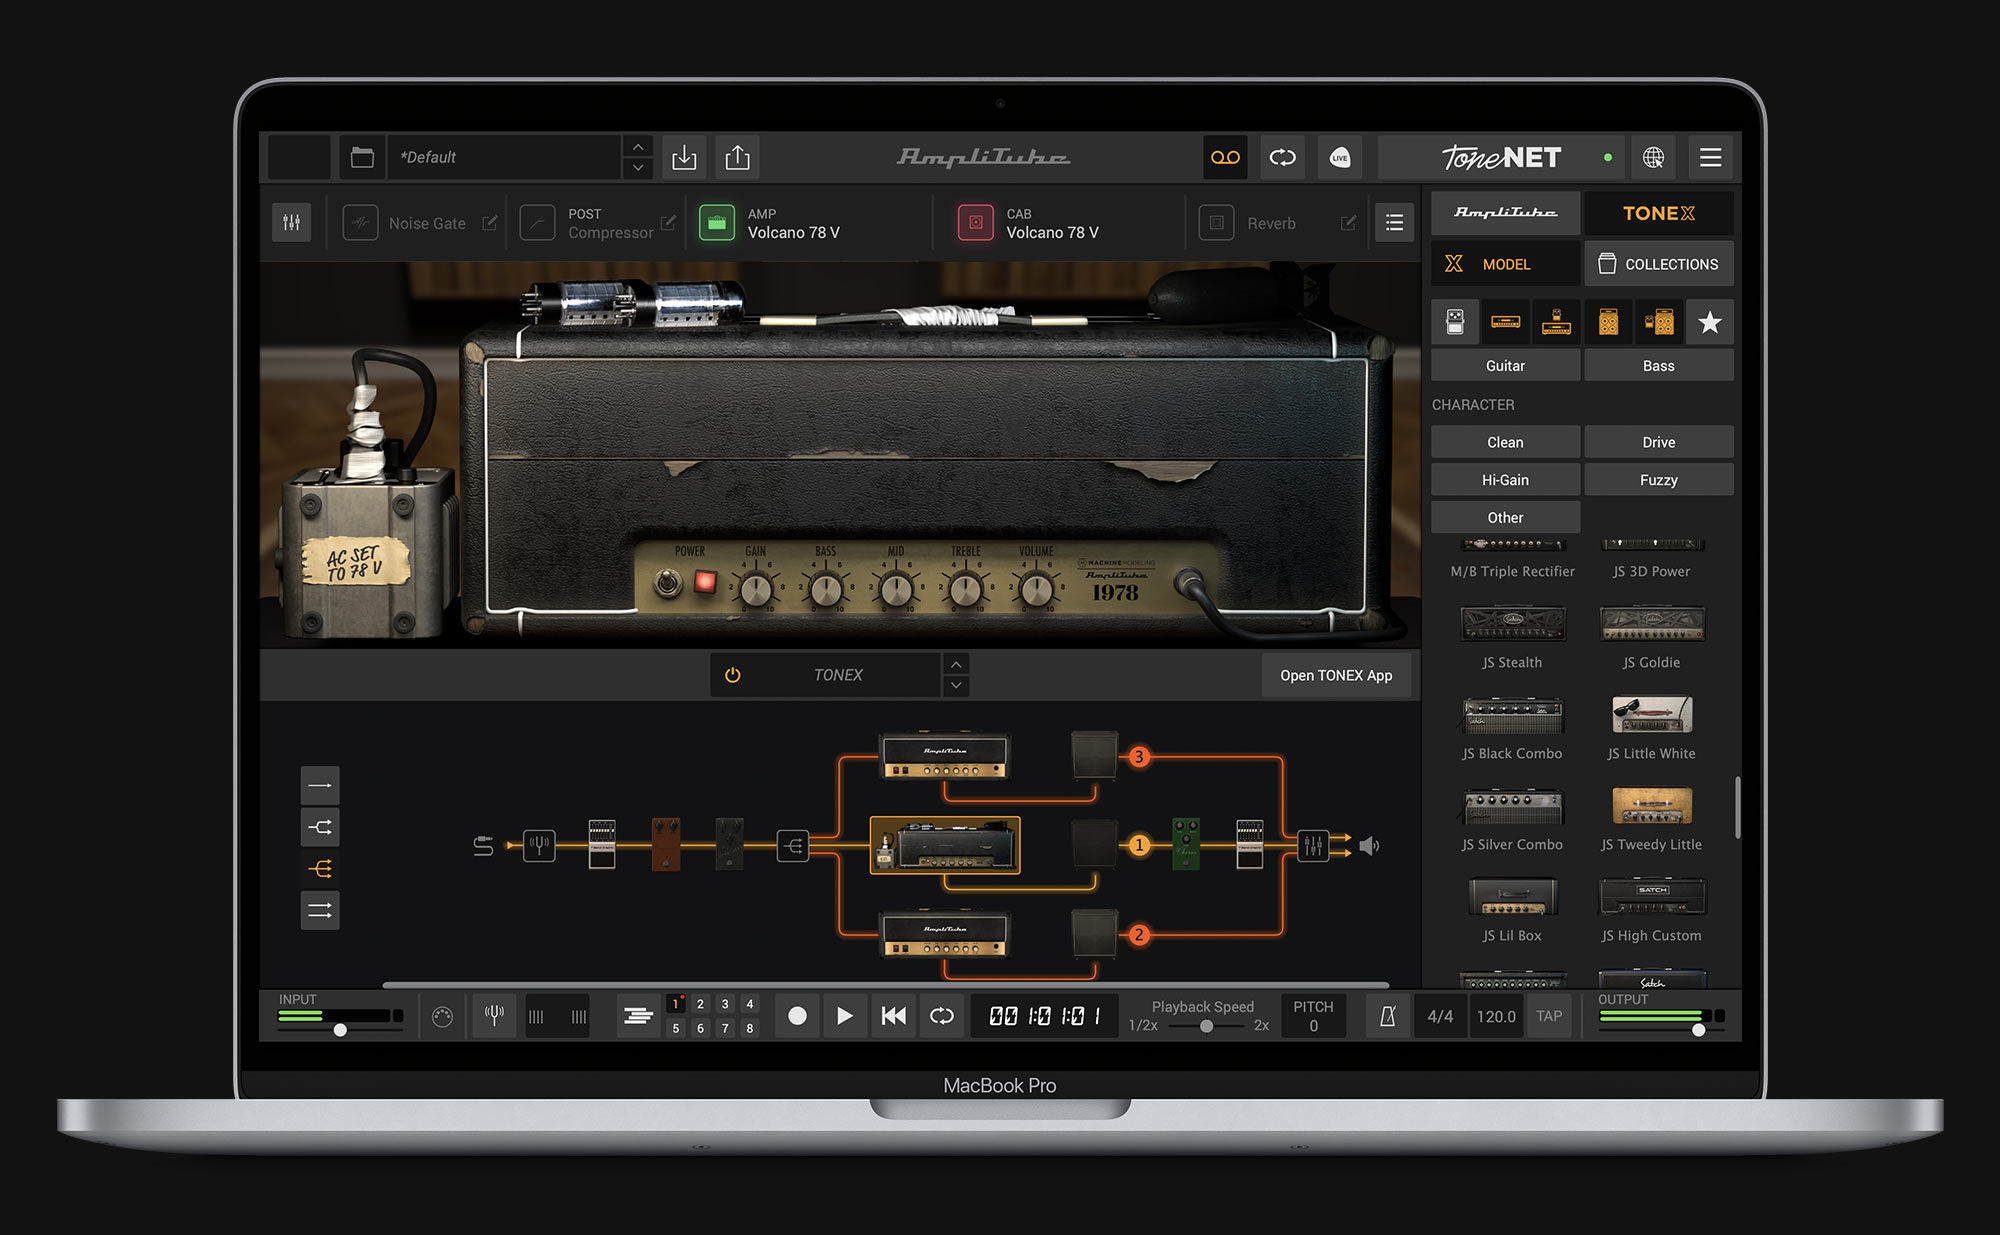This screenshot has width=2000, height=1235.
Task: Select the pedal filter icon in TONEX panel
Action: point(1455,321)
